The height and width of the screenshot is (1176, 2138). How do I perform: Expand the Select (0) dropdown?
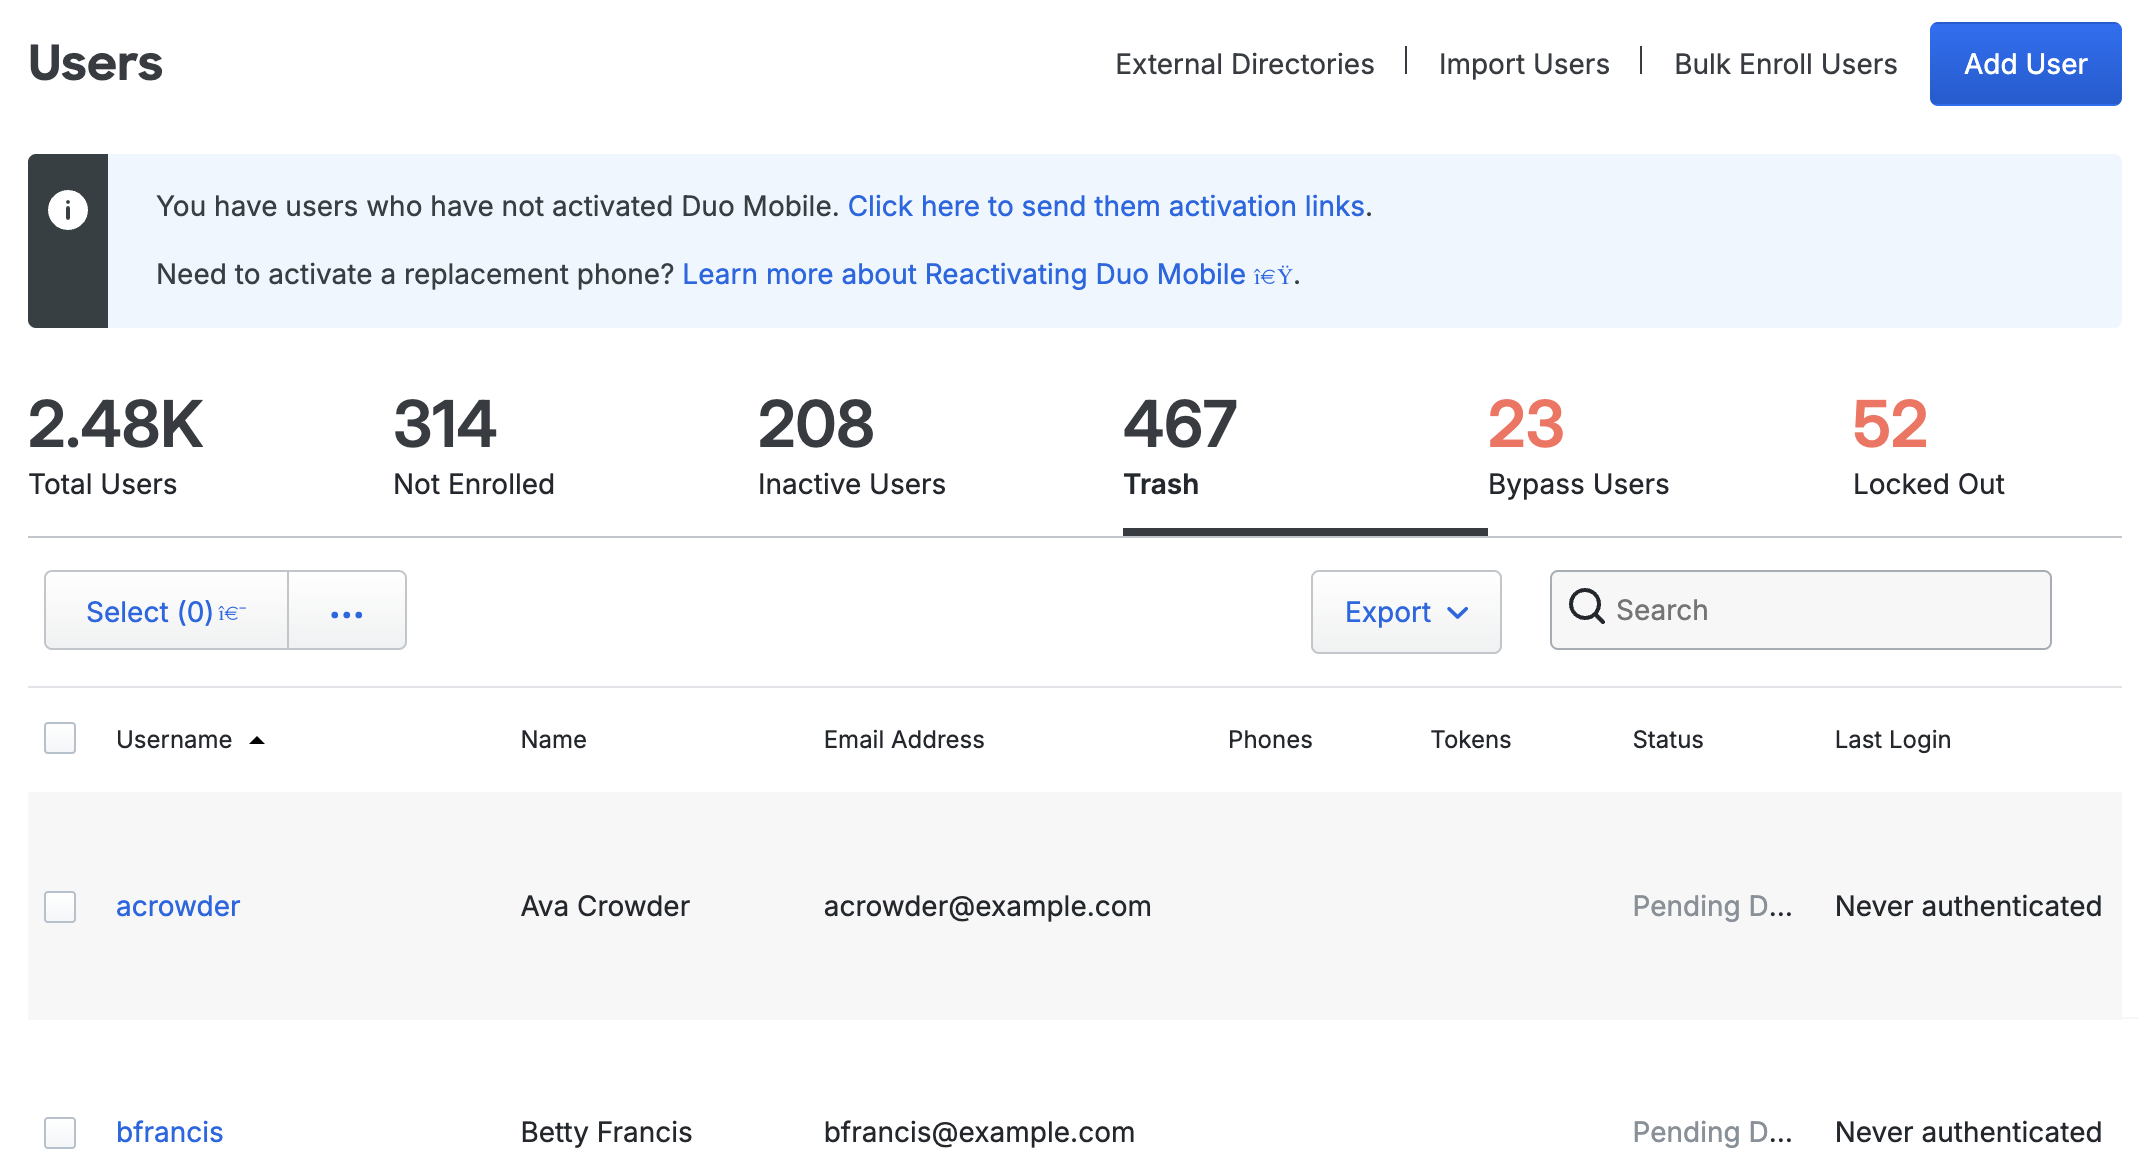166,612
